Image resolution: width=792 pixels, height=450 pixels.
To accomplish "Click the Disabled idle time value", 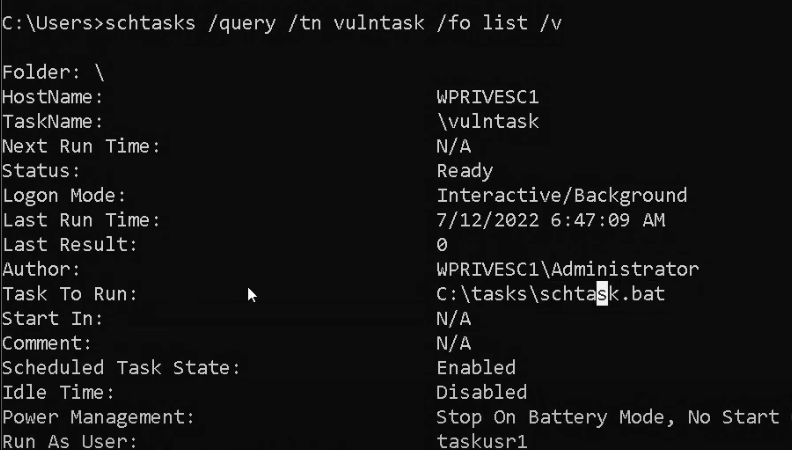I will (x=481, y=392).
